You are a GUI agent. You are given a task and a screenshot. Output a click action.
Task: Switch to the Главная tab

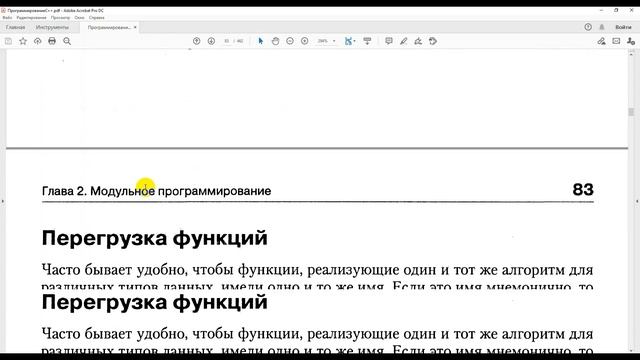(16, 27)
